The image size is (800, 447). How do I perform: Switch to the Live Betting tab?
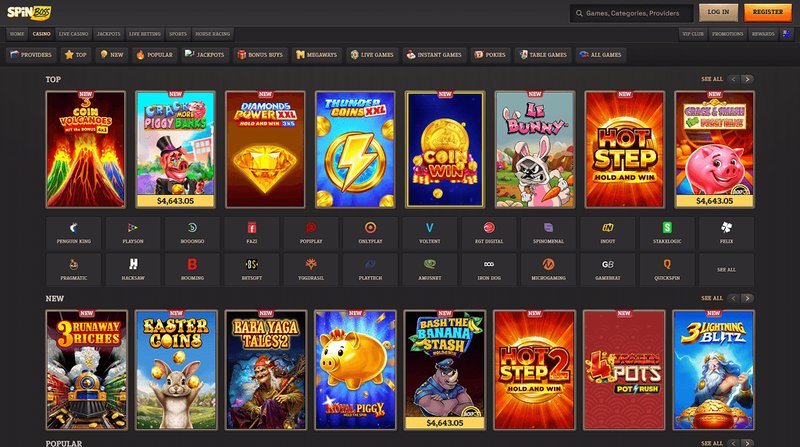pos(145,34)
